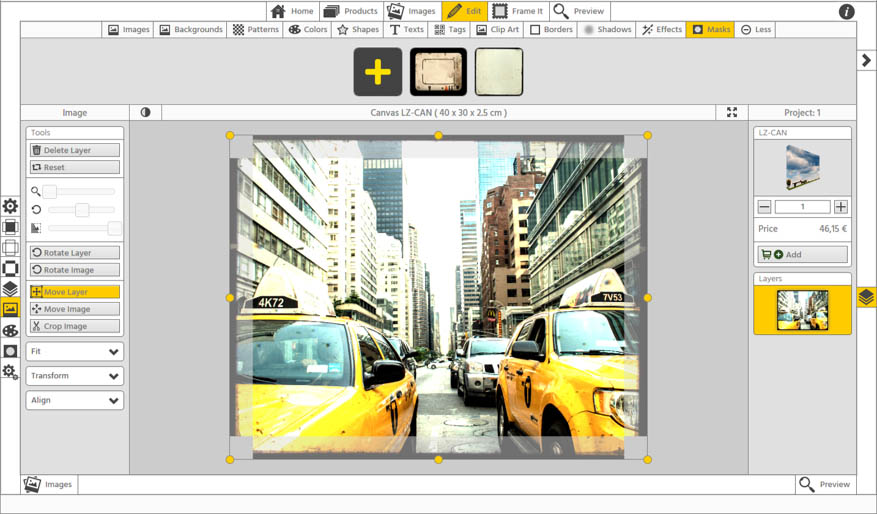The height and width of the screenshot is (514, 877).
Task: Click the quantity input field
Action: tap(803, 207)
